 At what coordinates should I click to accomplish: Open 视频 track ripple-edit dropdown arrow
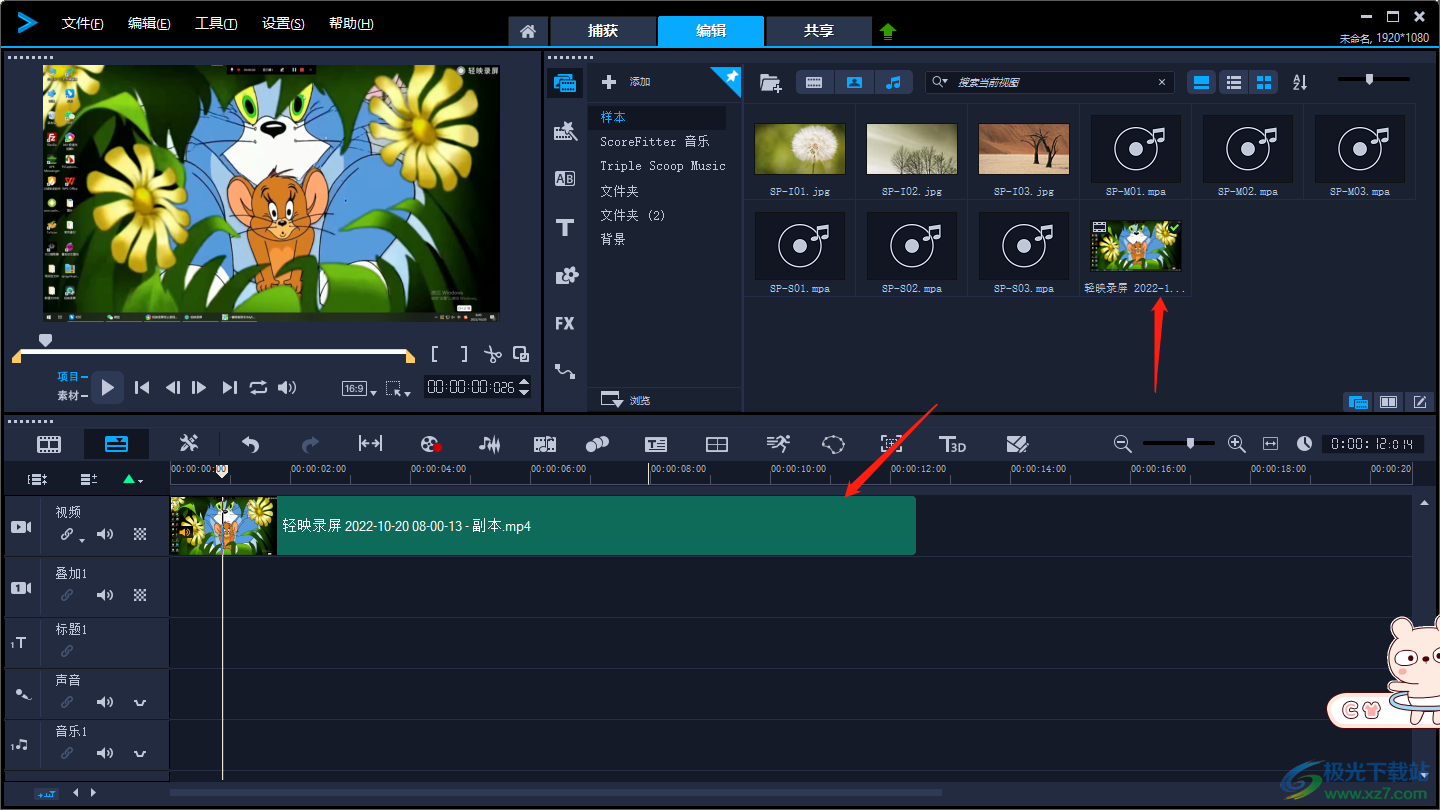tap(82, 539)
